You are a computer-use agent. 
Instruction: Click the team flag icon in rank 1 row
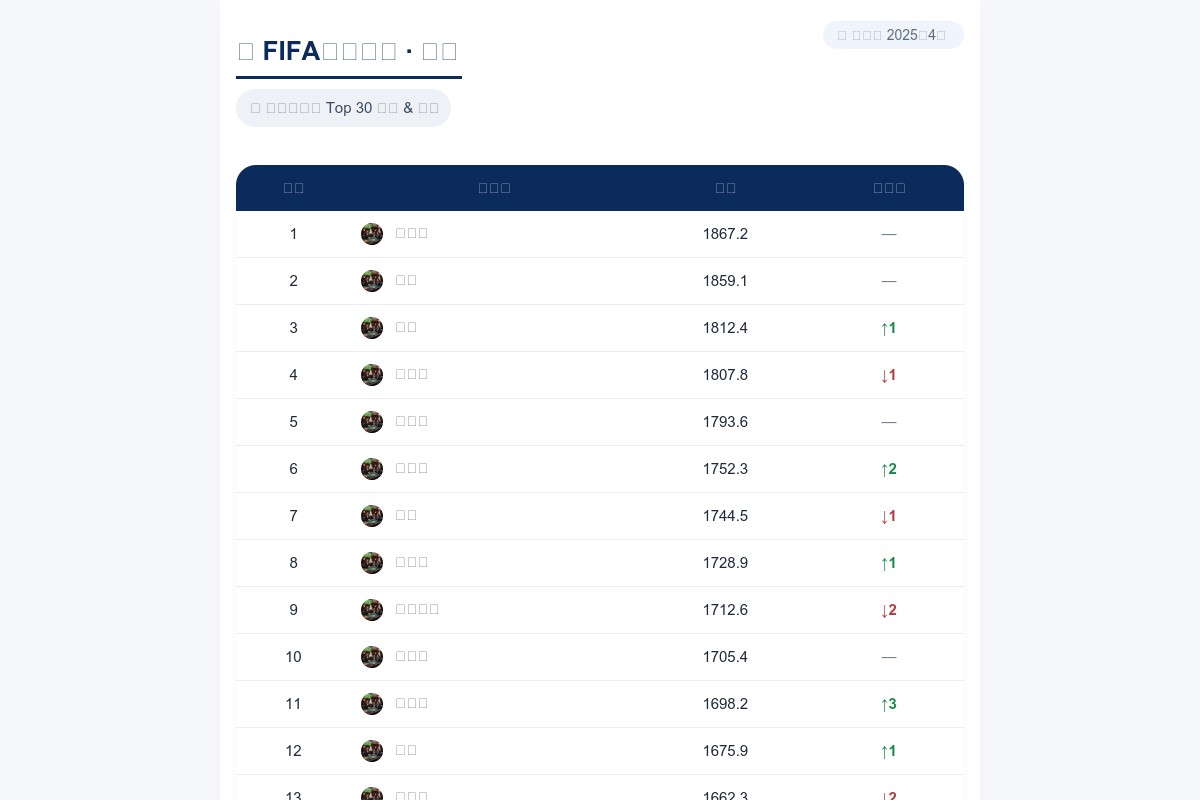pos(372,234)
